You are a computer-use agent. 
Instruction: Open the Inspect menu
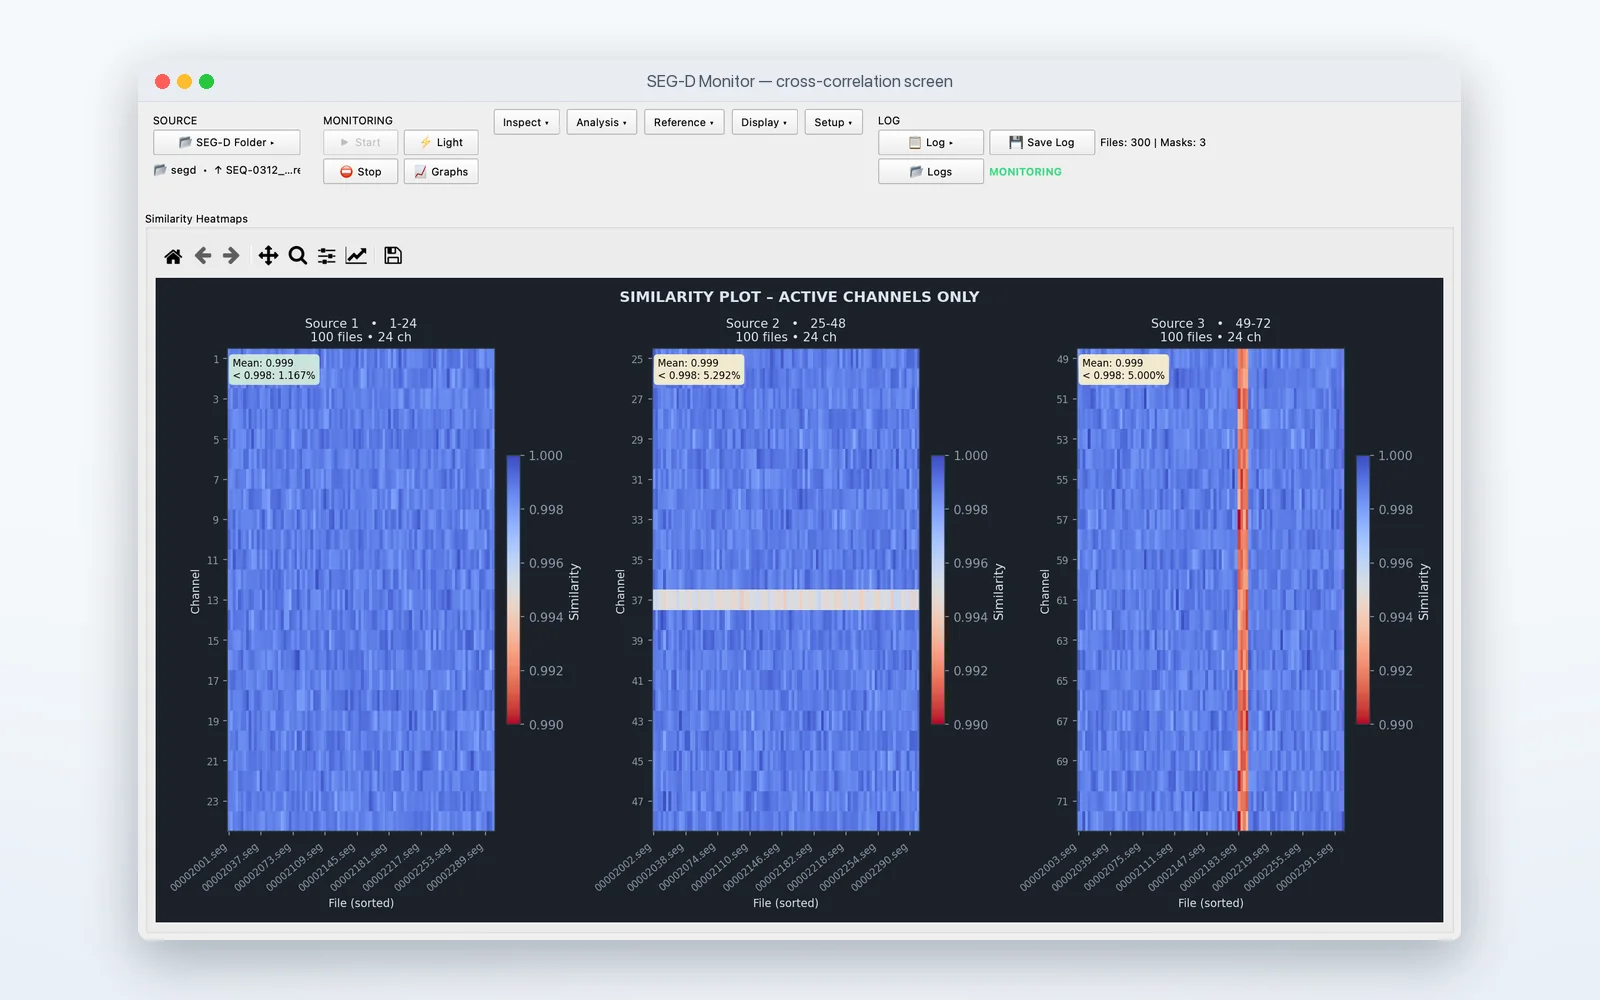(x=526, y=123)
